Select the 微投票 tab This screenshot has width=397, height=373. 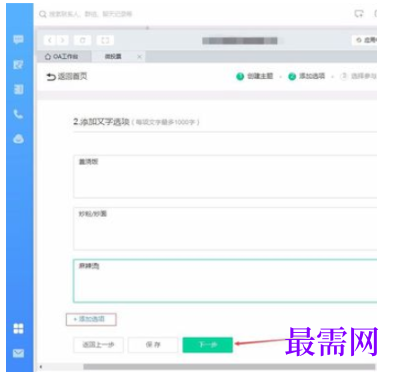pyautogui.click(x=113, y=57)
